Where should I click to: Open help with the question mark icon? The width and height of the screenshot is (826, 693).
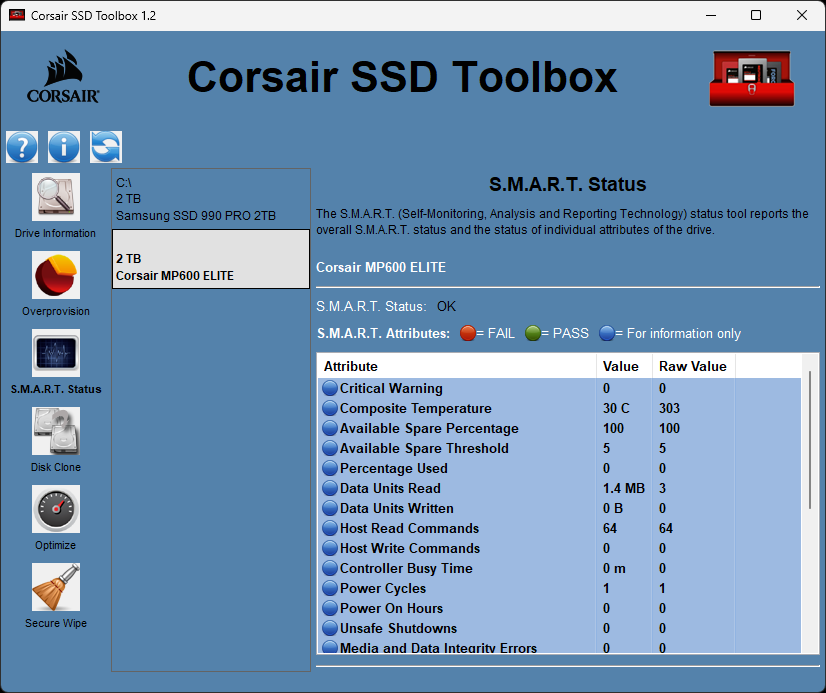(x=21, y=146)
